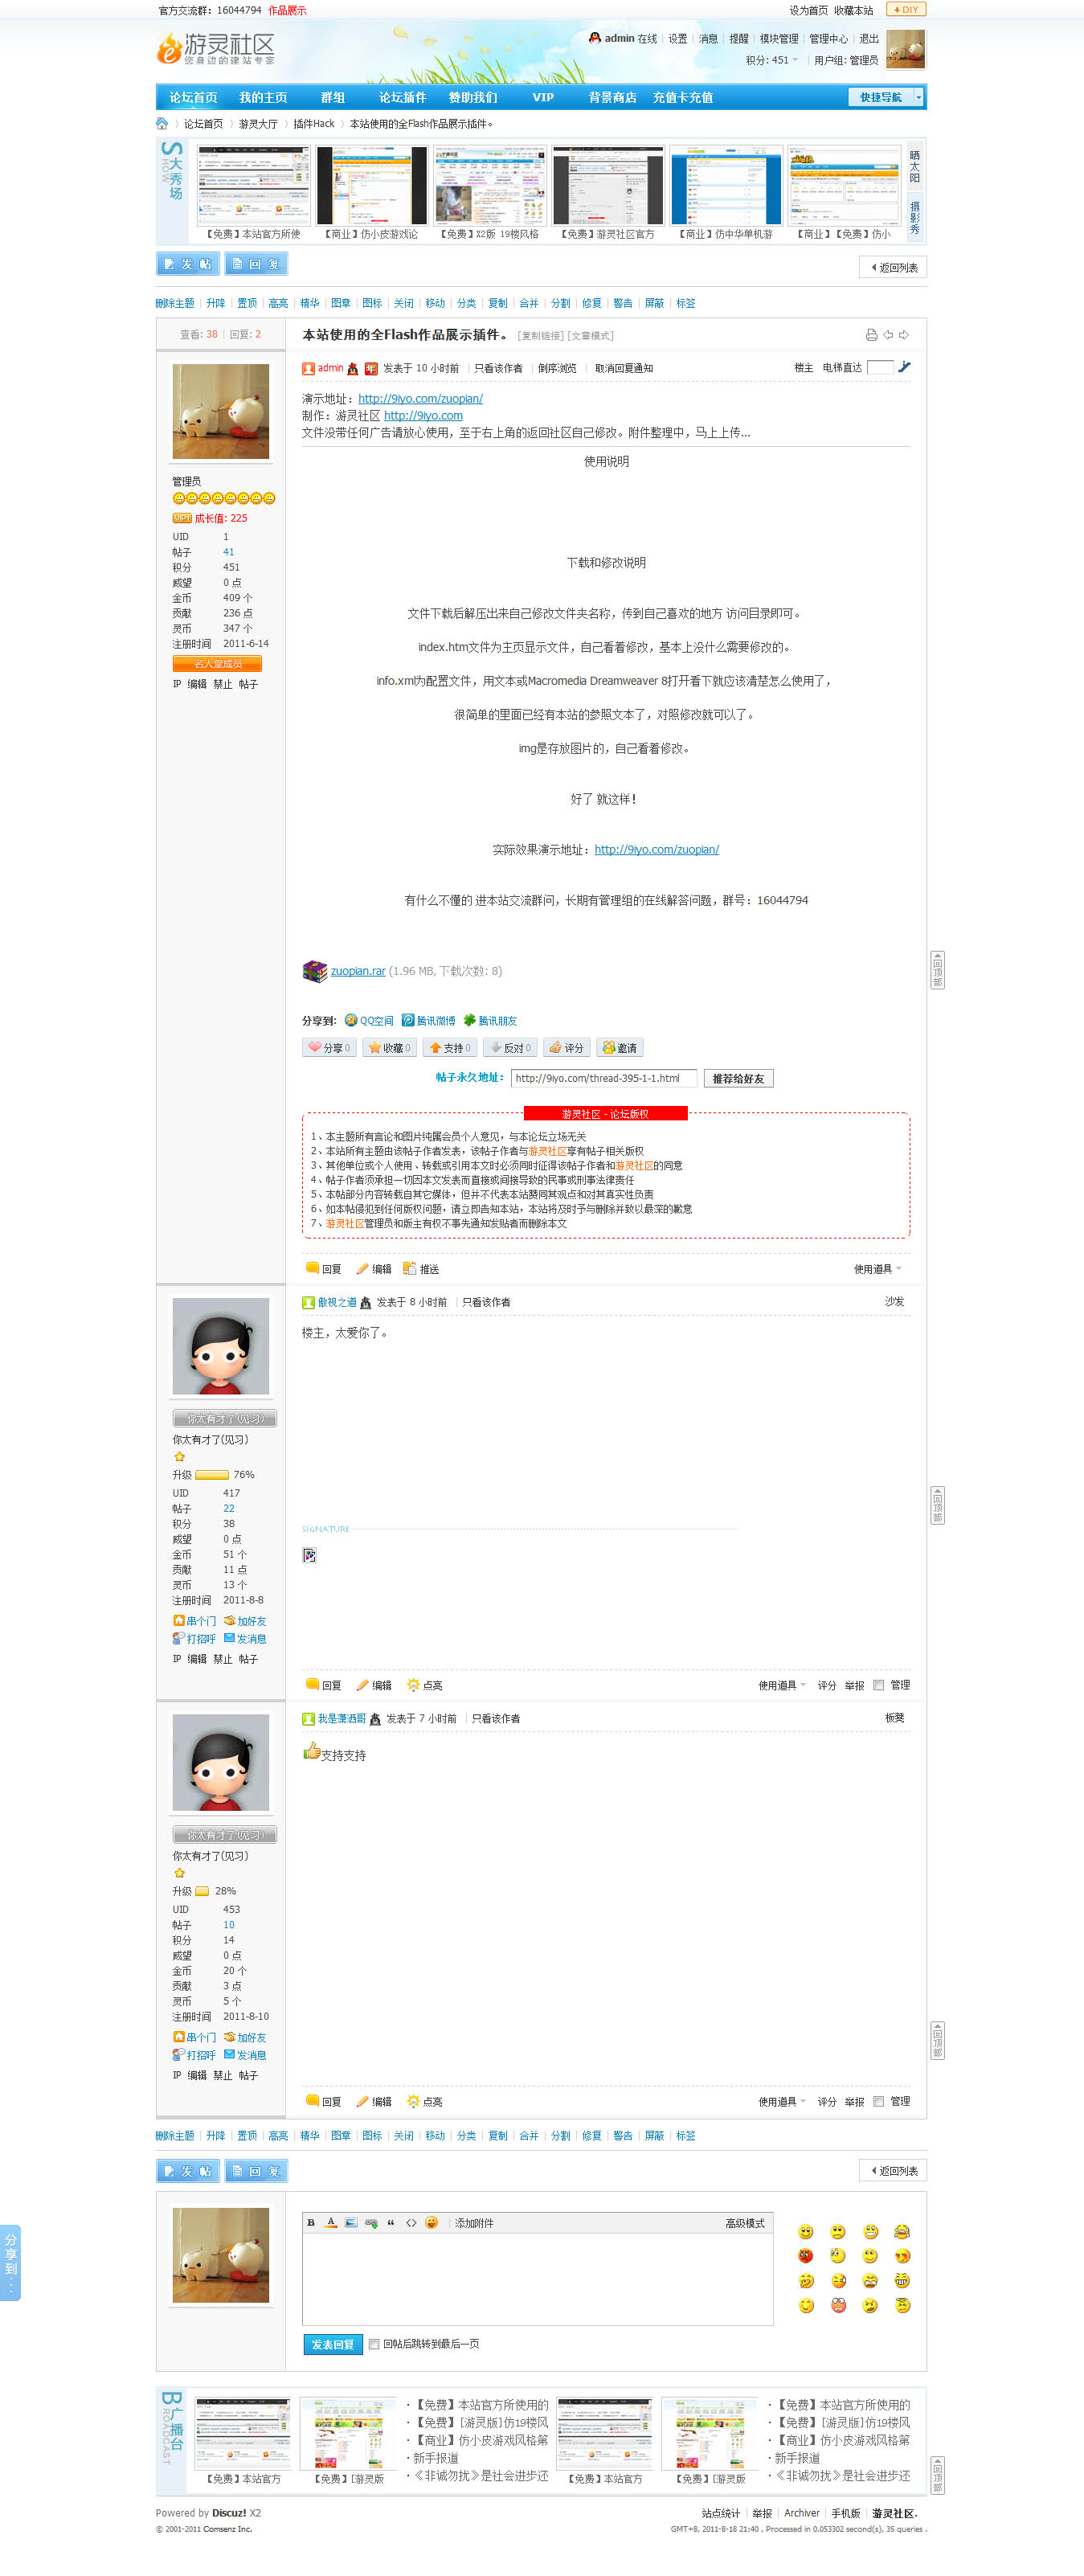Click the font color icon in reply editor

click(x=331, y=2223)
